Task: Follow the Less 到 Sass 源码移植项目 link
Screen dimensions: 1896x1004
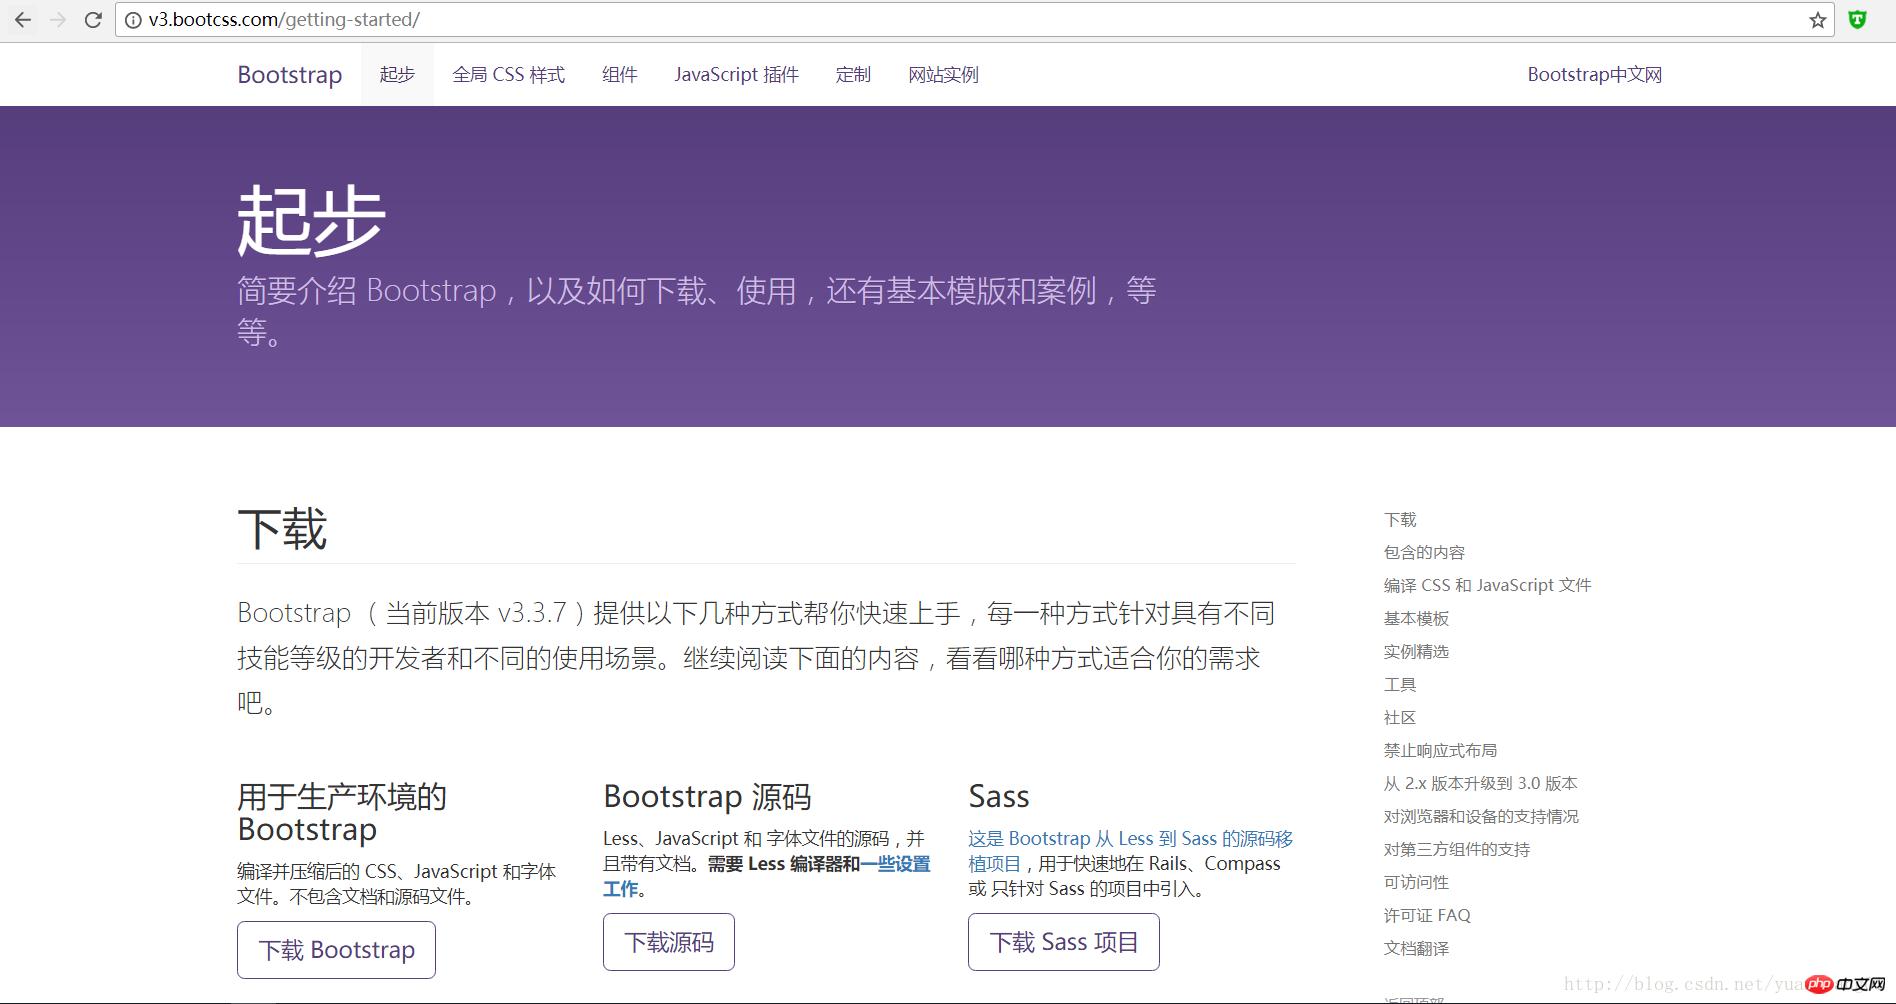Action: (1130, 840)
